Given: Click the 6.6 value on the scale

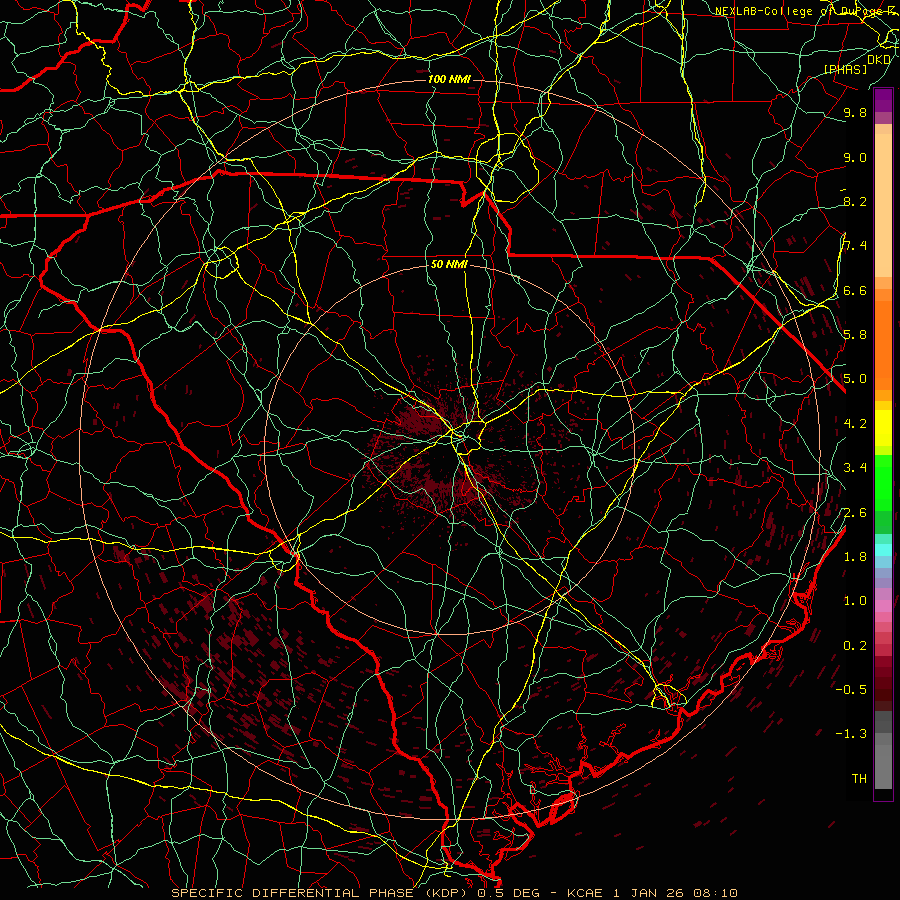Looking at the screenshot, I should [x=855, y=290].
